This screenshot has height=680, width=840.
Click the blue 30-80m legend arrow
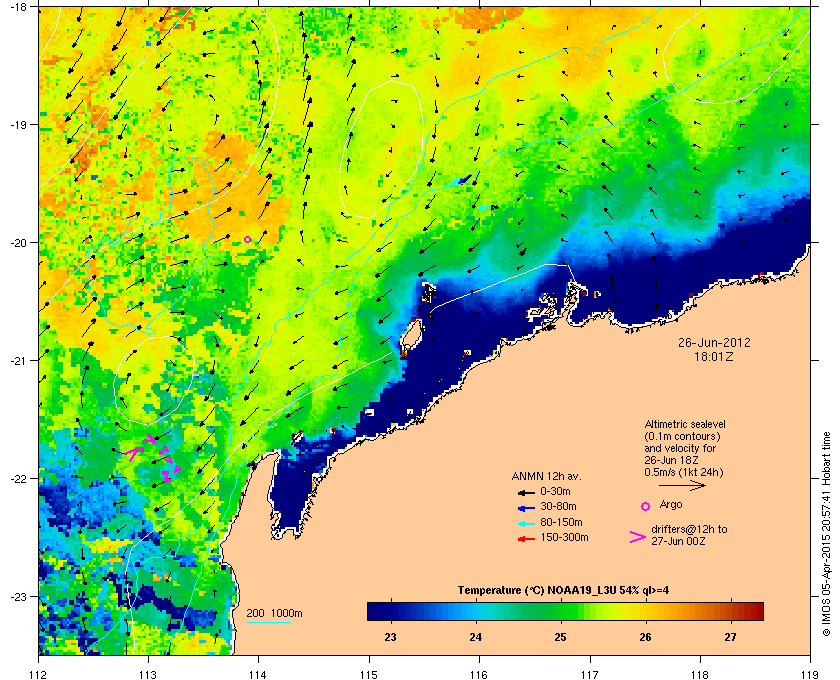(526, 507)
